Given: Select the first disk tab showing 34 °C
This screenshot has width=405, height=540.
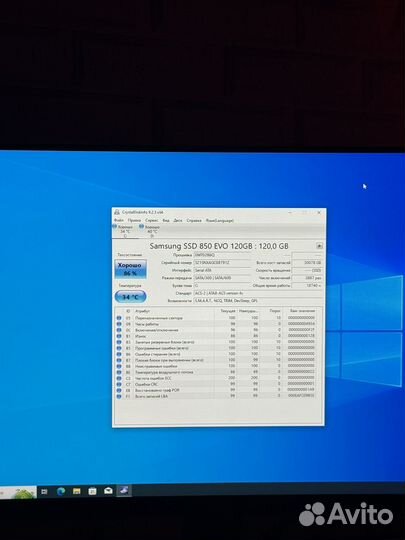Looking at the screenshot, I should click(124, 231).
